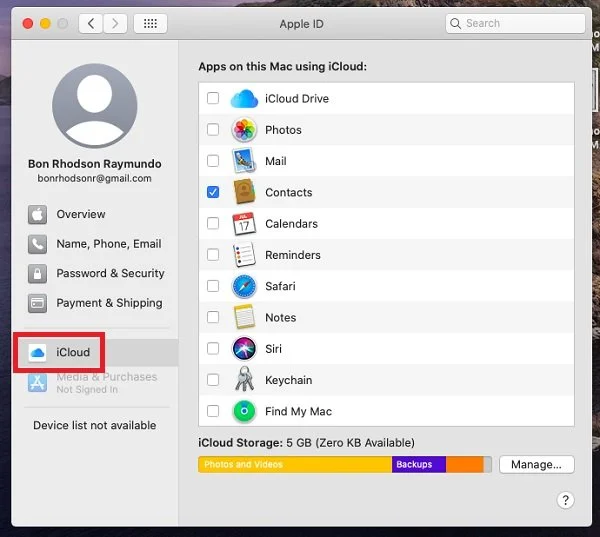The height and width of the screenshot is (537, 600).
Task: Show all preferences with the grid button
Action: click(150, 24)
